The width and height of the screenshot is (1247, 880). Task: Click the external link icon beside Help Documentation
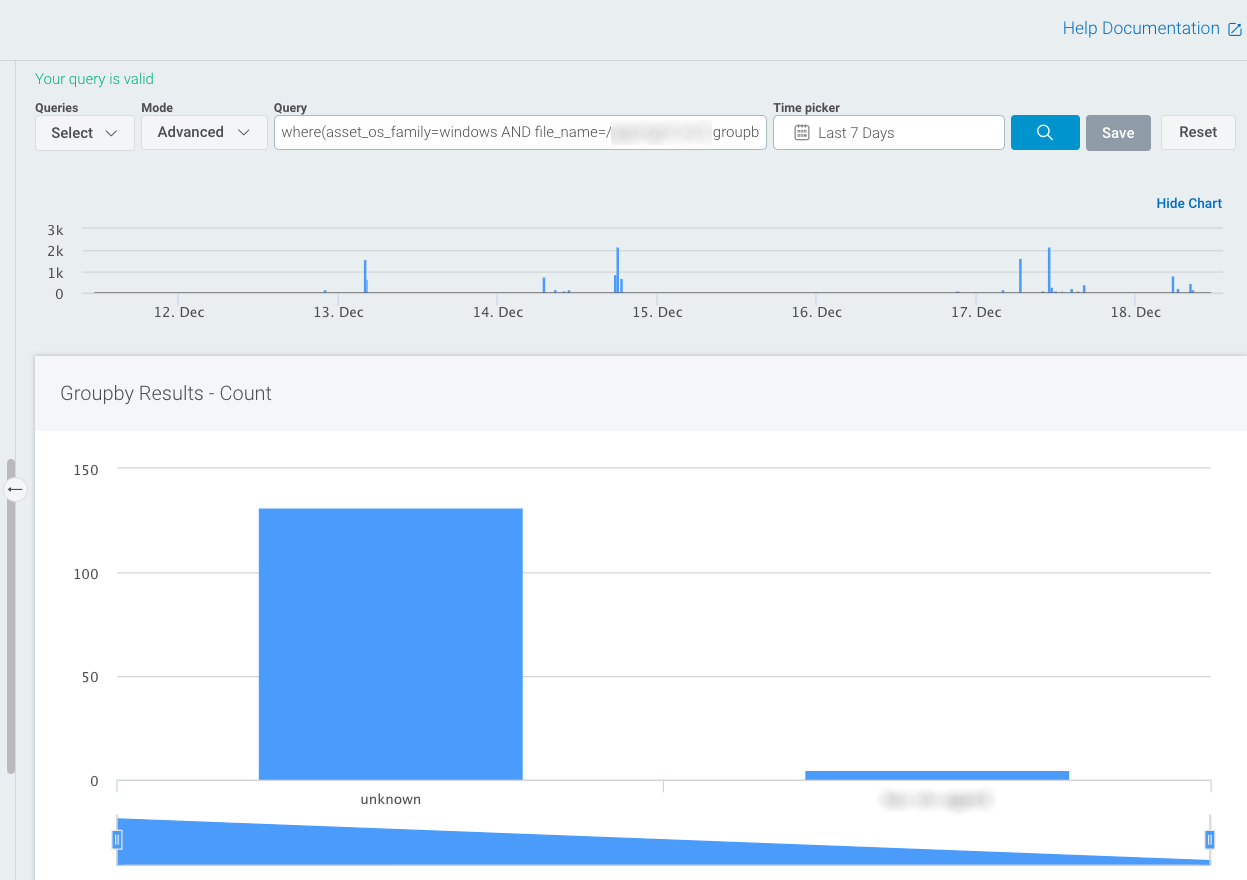click(1234, 29)
